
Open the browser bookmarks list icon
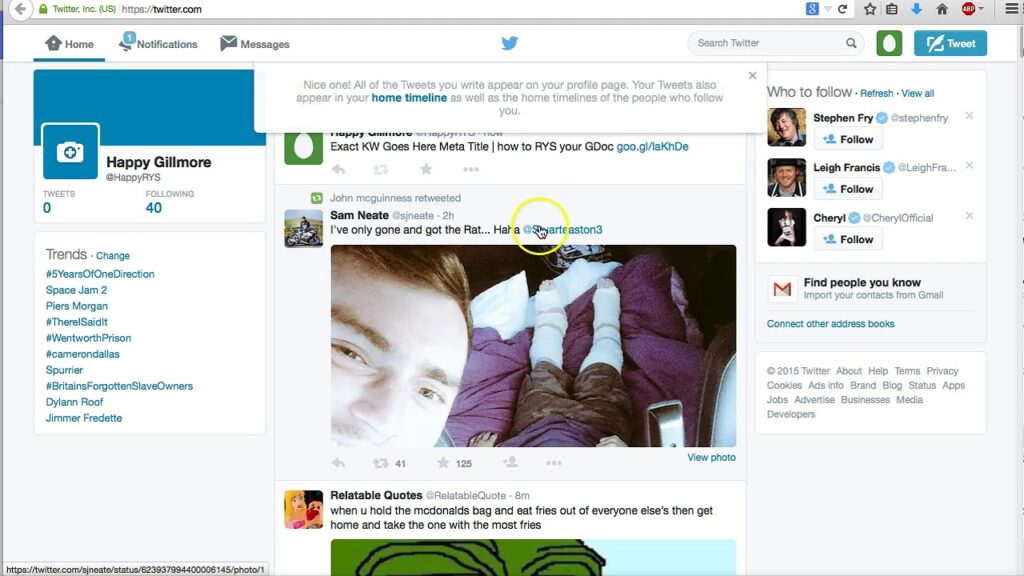(891, 9)
